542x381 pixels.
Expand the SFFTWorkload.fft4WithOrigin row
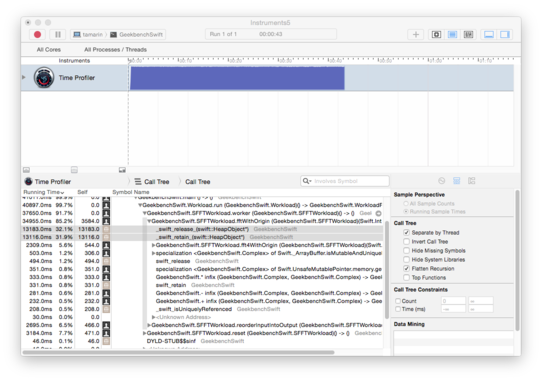(x=153, y=245)
